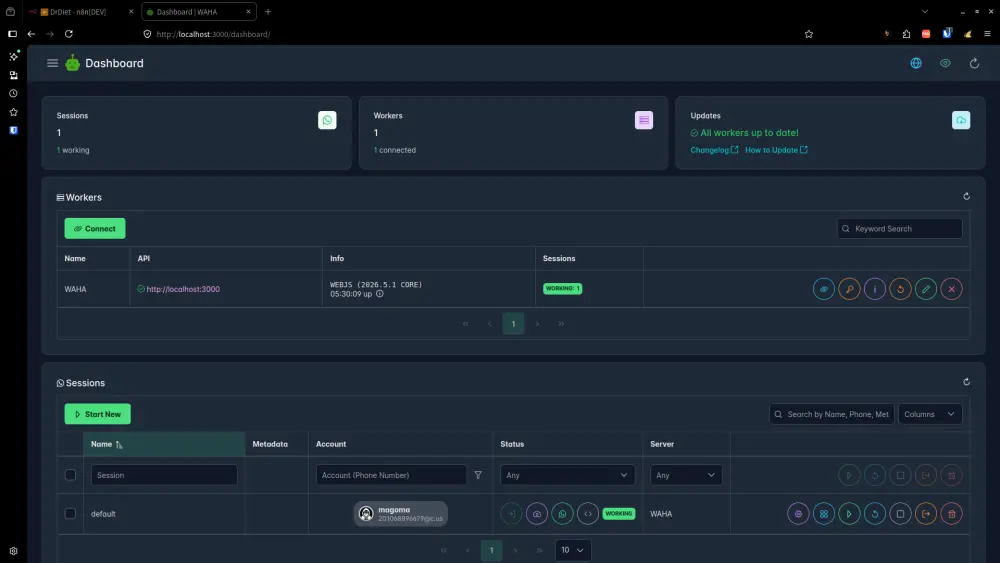The width and height of the screenshot is (1000, 563).
Task: Show info for the WAHA worker
Action: coord(874,289)
